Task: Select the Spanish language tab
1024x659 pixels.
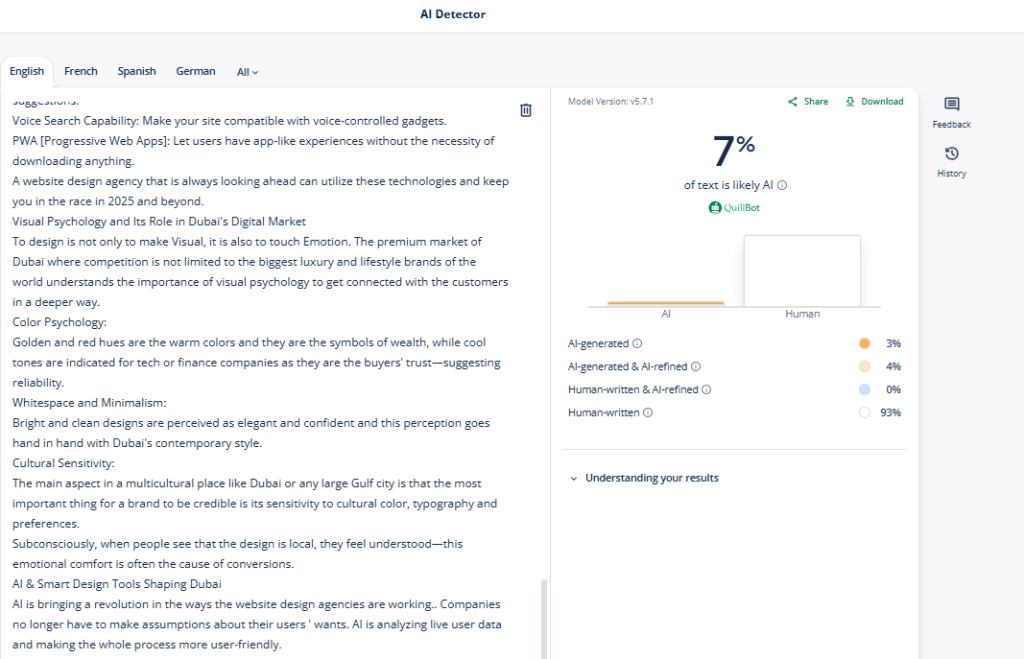Action: coord(136,71)
